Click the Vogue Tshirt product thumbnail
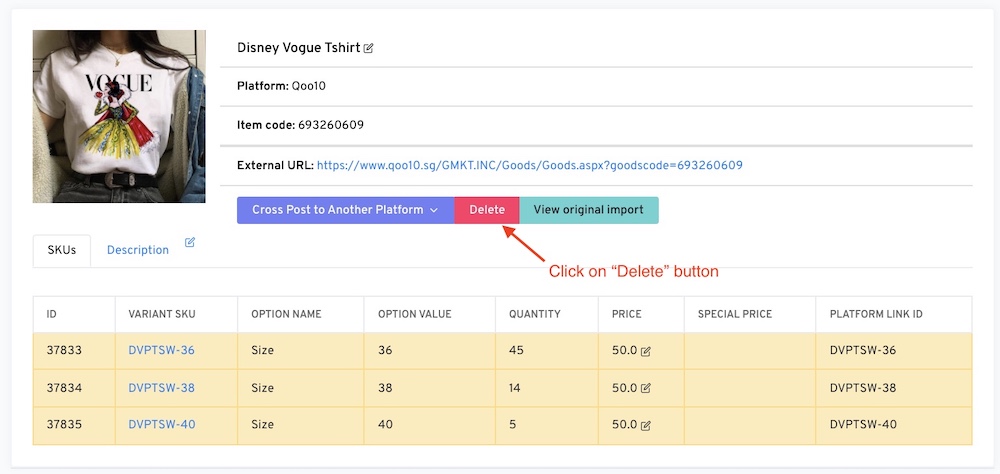1000x474 pixels. [x=119, y=116]
